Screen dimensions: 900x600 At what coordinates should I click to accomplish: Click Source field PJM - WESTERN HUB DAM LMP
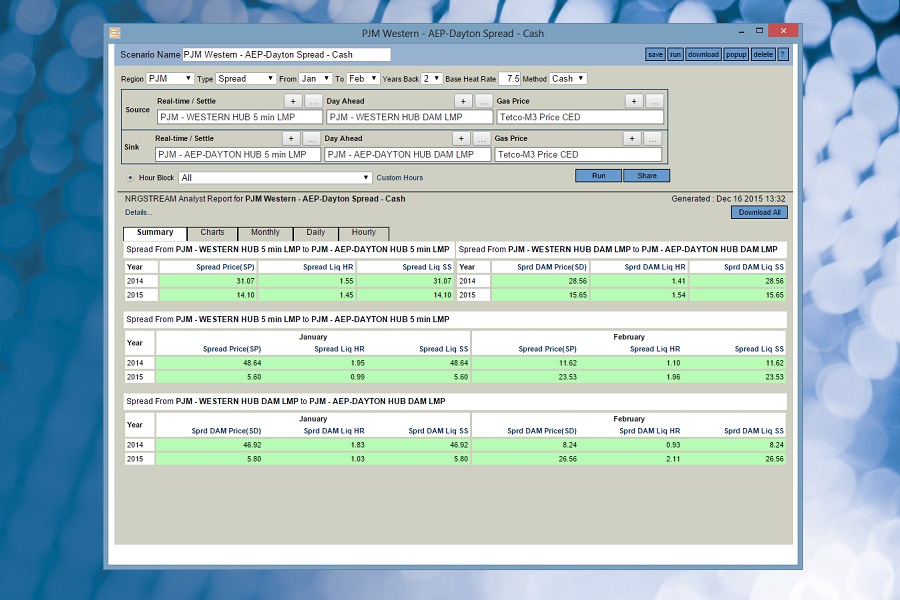click(410, 117)
